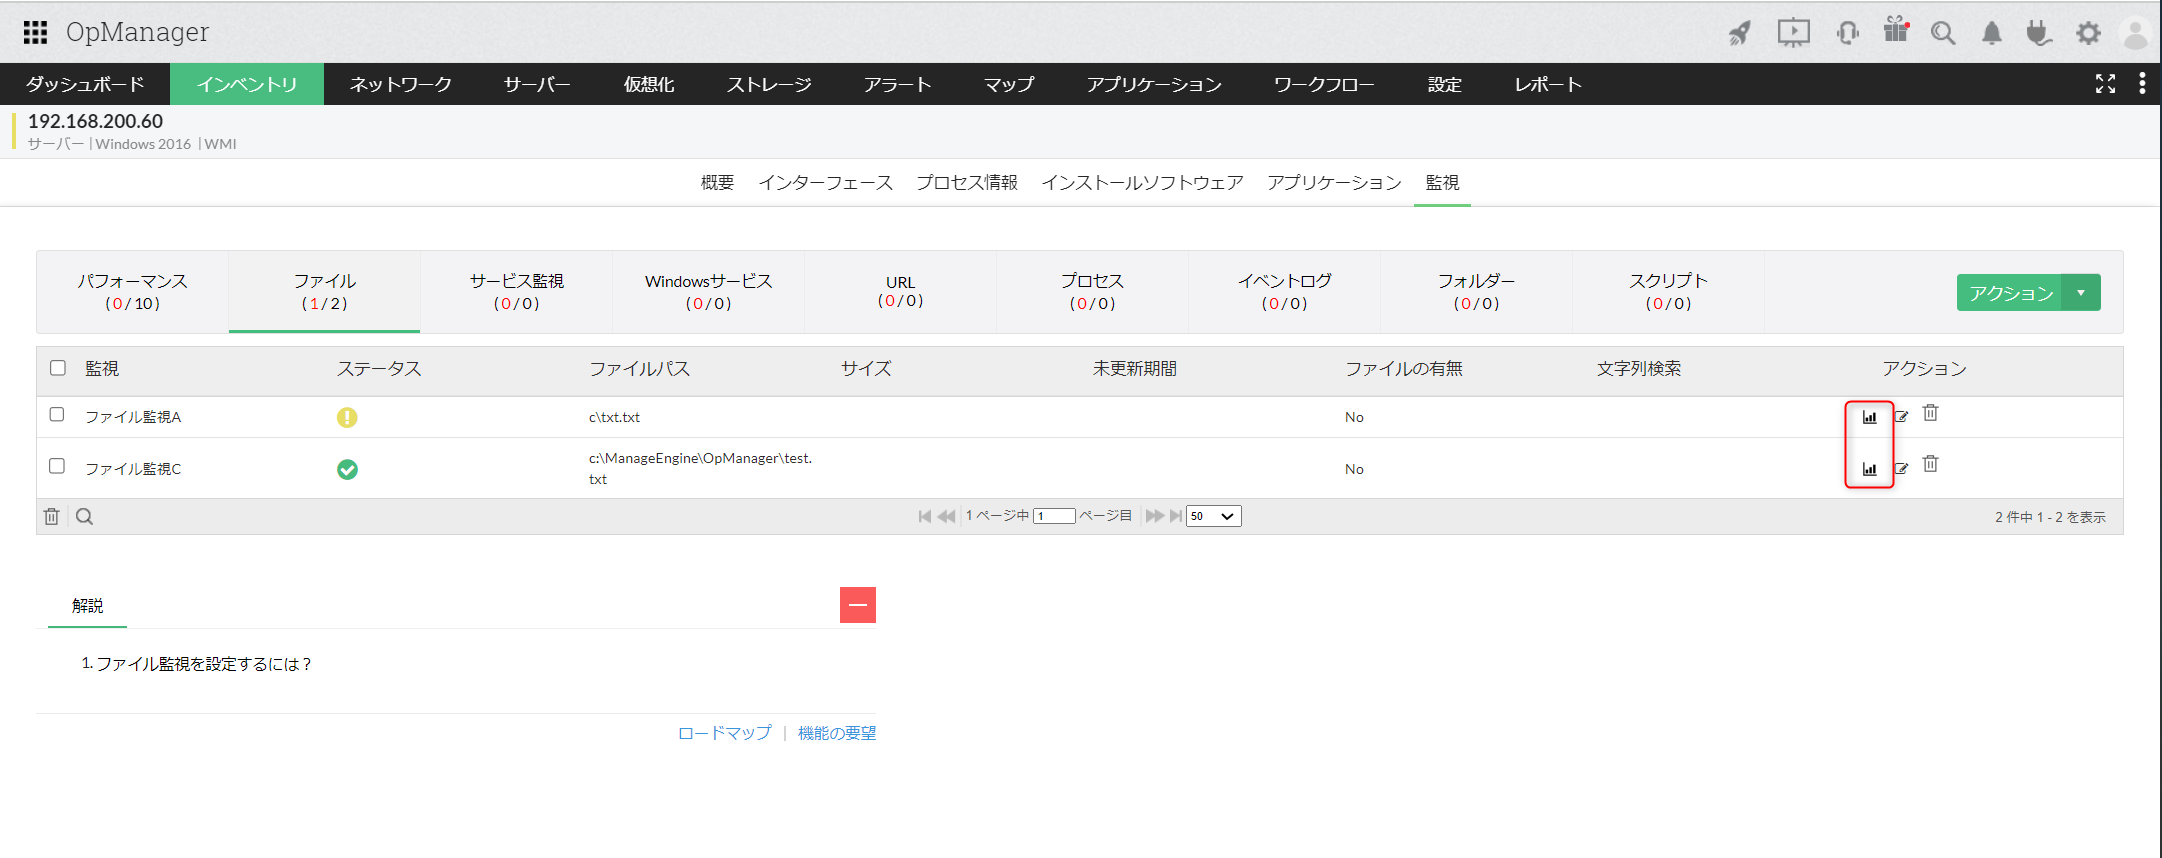Check the select-all checkbox in table header
2162x858 pixels.
click(58, 368)
